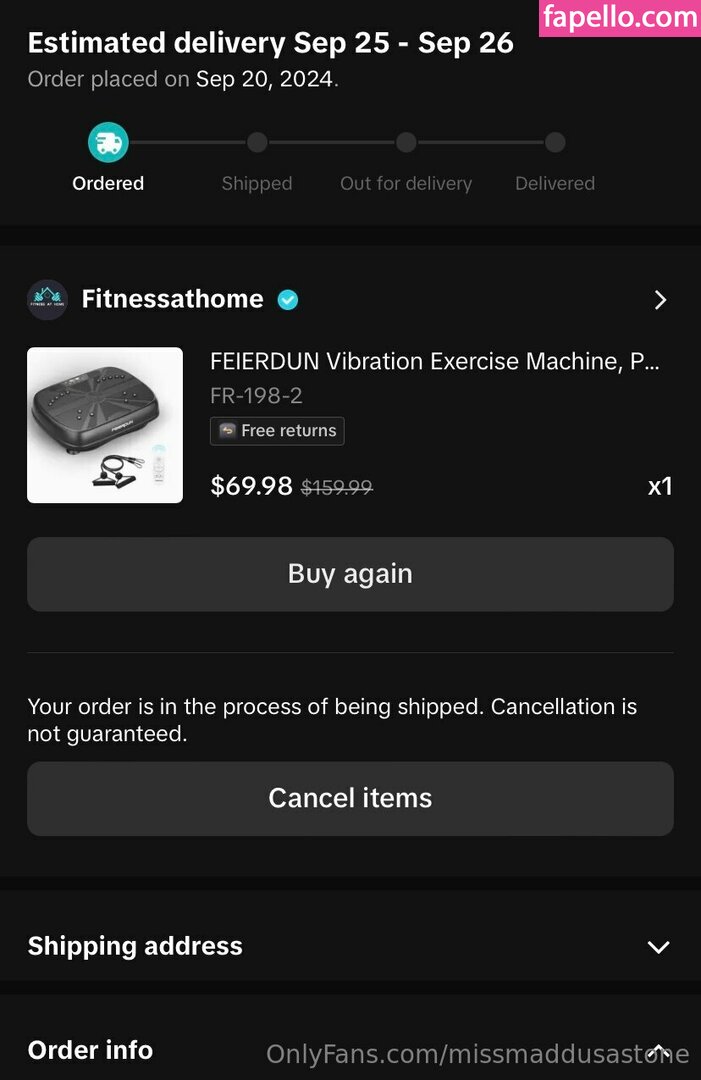This screenshot has height=1080, width=701.
Task: Open the vibration machine product thumbnail
Action: pyautogui.click(x=105, y=425)
